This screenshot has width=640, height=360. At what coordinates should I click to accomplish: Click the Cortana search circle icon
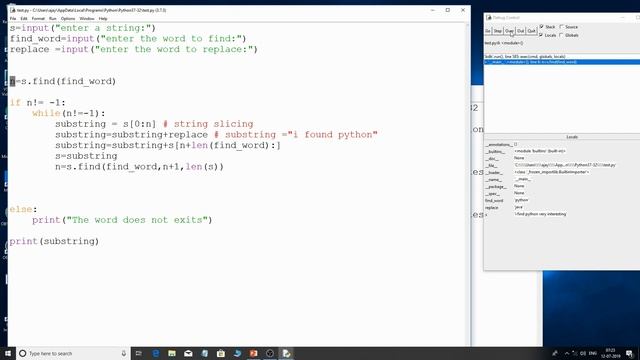(23, 353)
